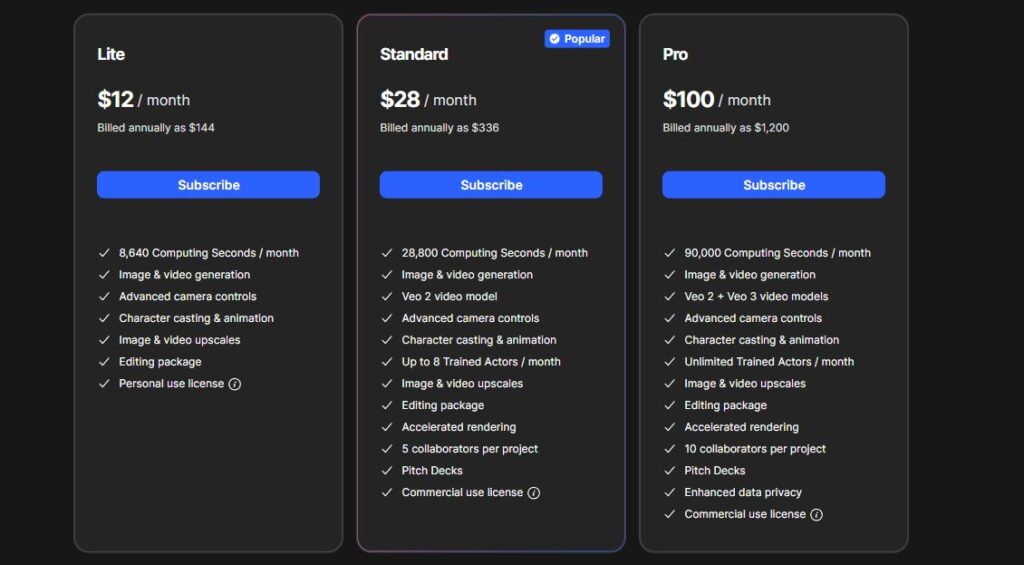Click Editing package in Lite plan
This screenshot has height=565, width=1024.
pos(160,362)
